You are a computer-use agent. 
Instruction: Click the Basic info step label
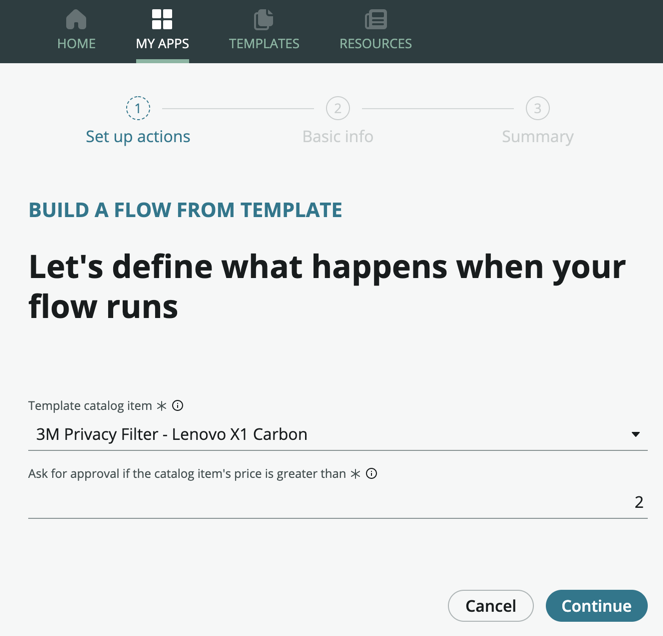pyautogui.click(x=338, y=137)
